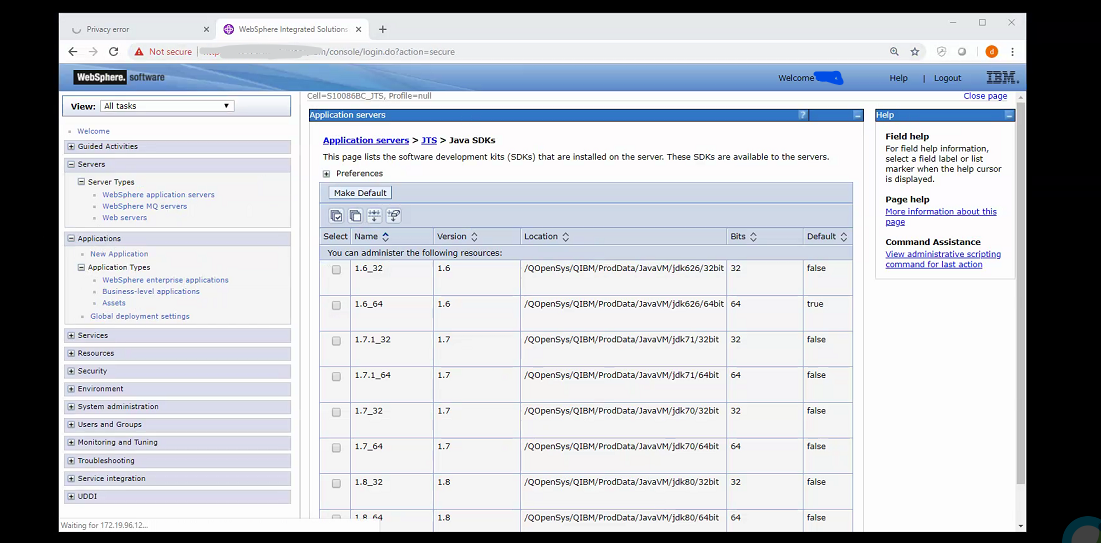
Task: Click the Not secure warning icon
Action: (139, 51)
